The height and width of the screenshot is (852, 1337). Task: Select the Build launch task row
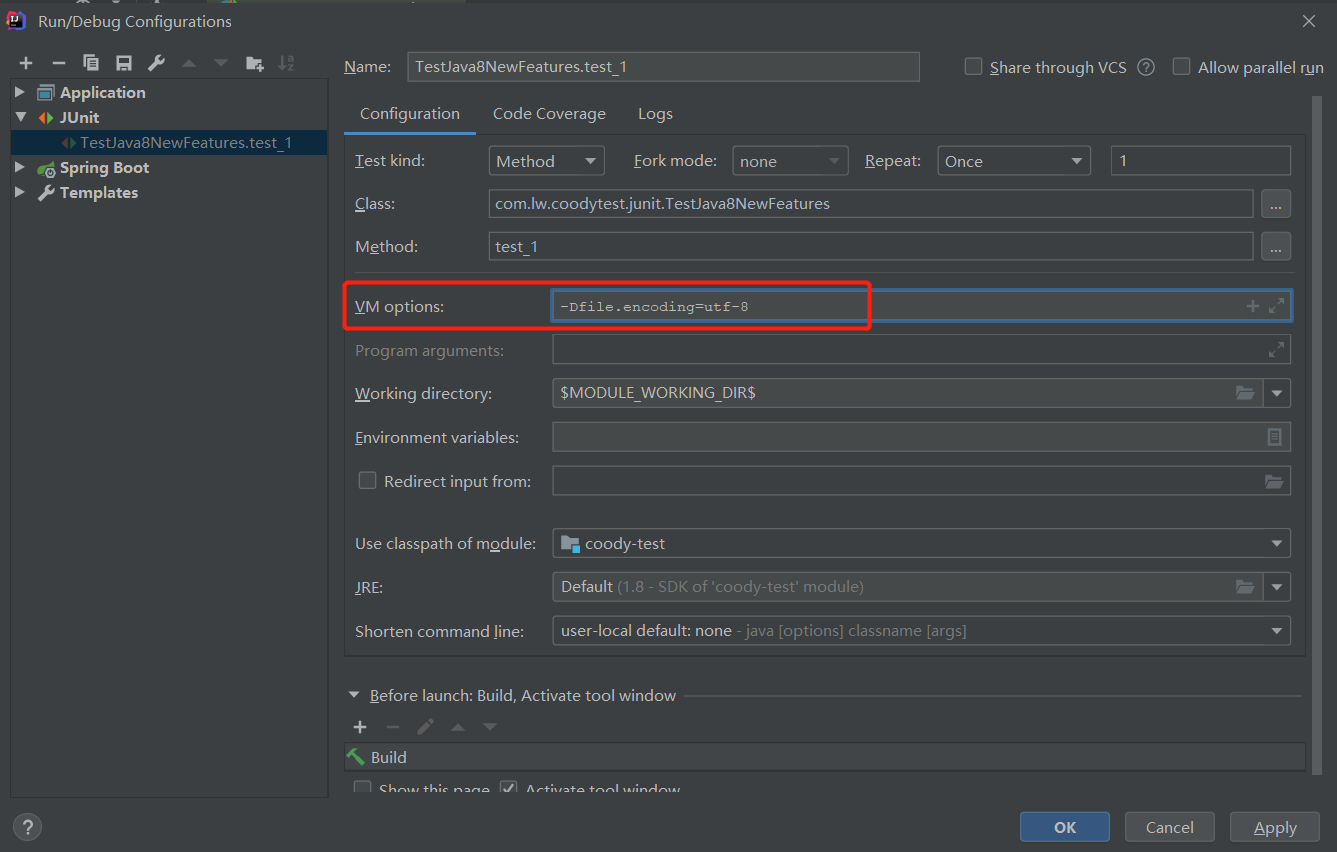(825, 757)
